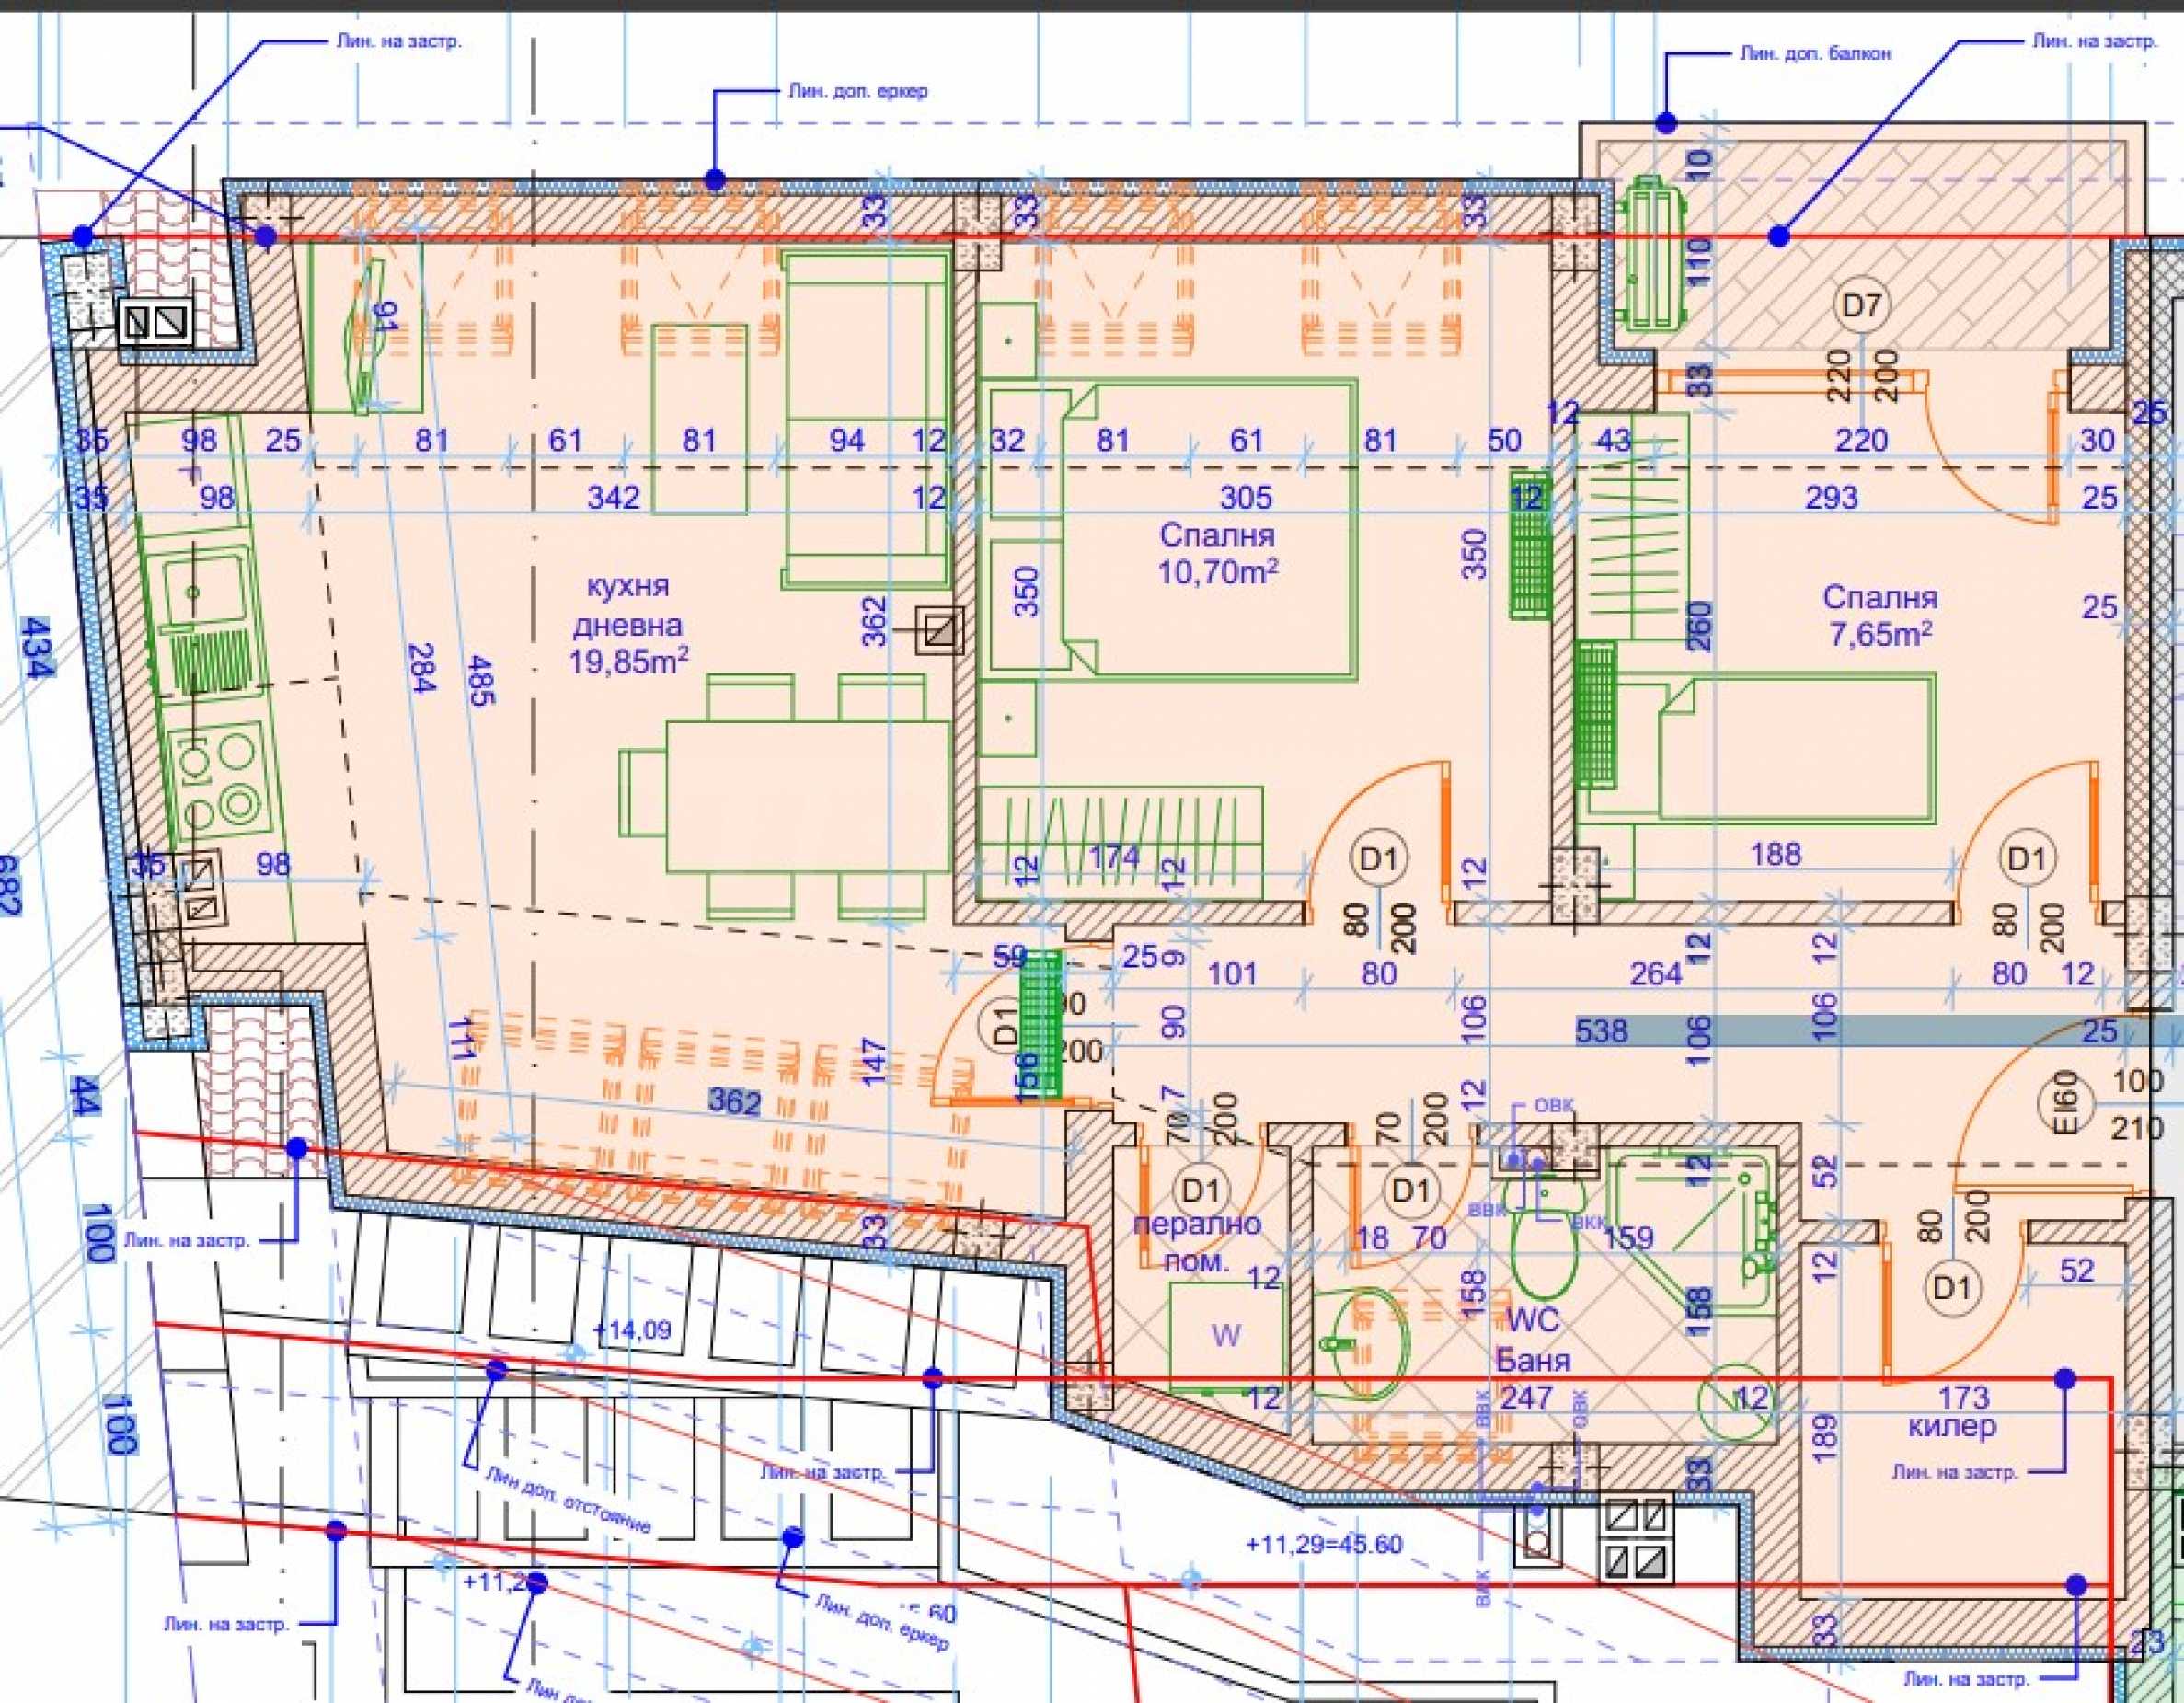This screenshot has height=1703, width=2184.
Task: Click the washing machine W symbol
Action: point(1226,1335)
